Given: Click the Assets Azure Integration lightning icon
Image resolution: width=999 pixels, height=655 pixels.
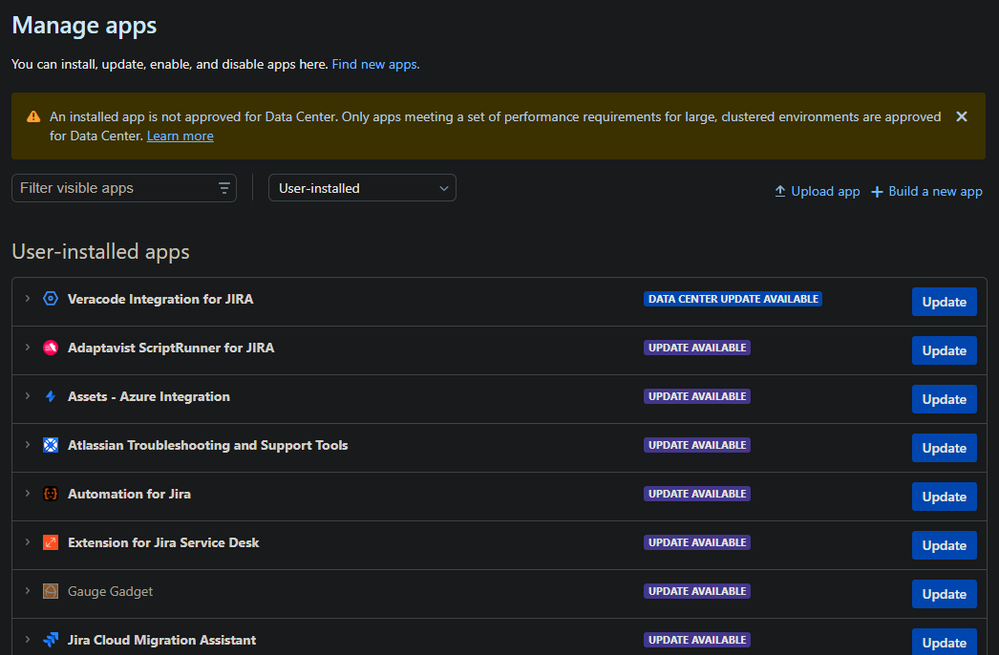Looking at the screenshot, I should tap(50, 396).
